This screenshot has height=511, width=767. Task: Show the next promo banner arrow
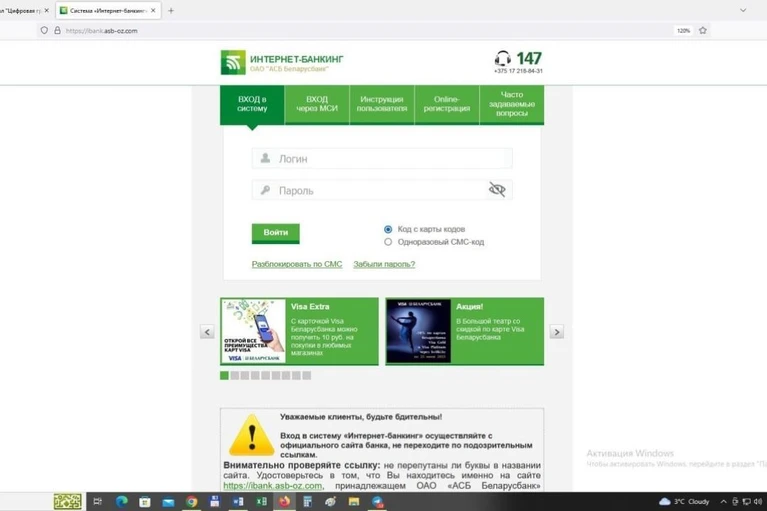click(x=557, y=332)
